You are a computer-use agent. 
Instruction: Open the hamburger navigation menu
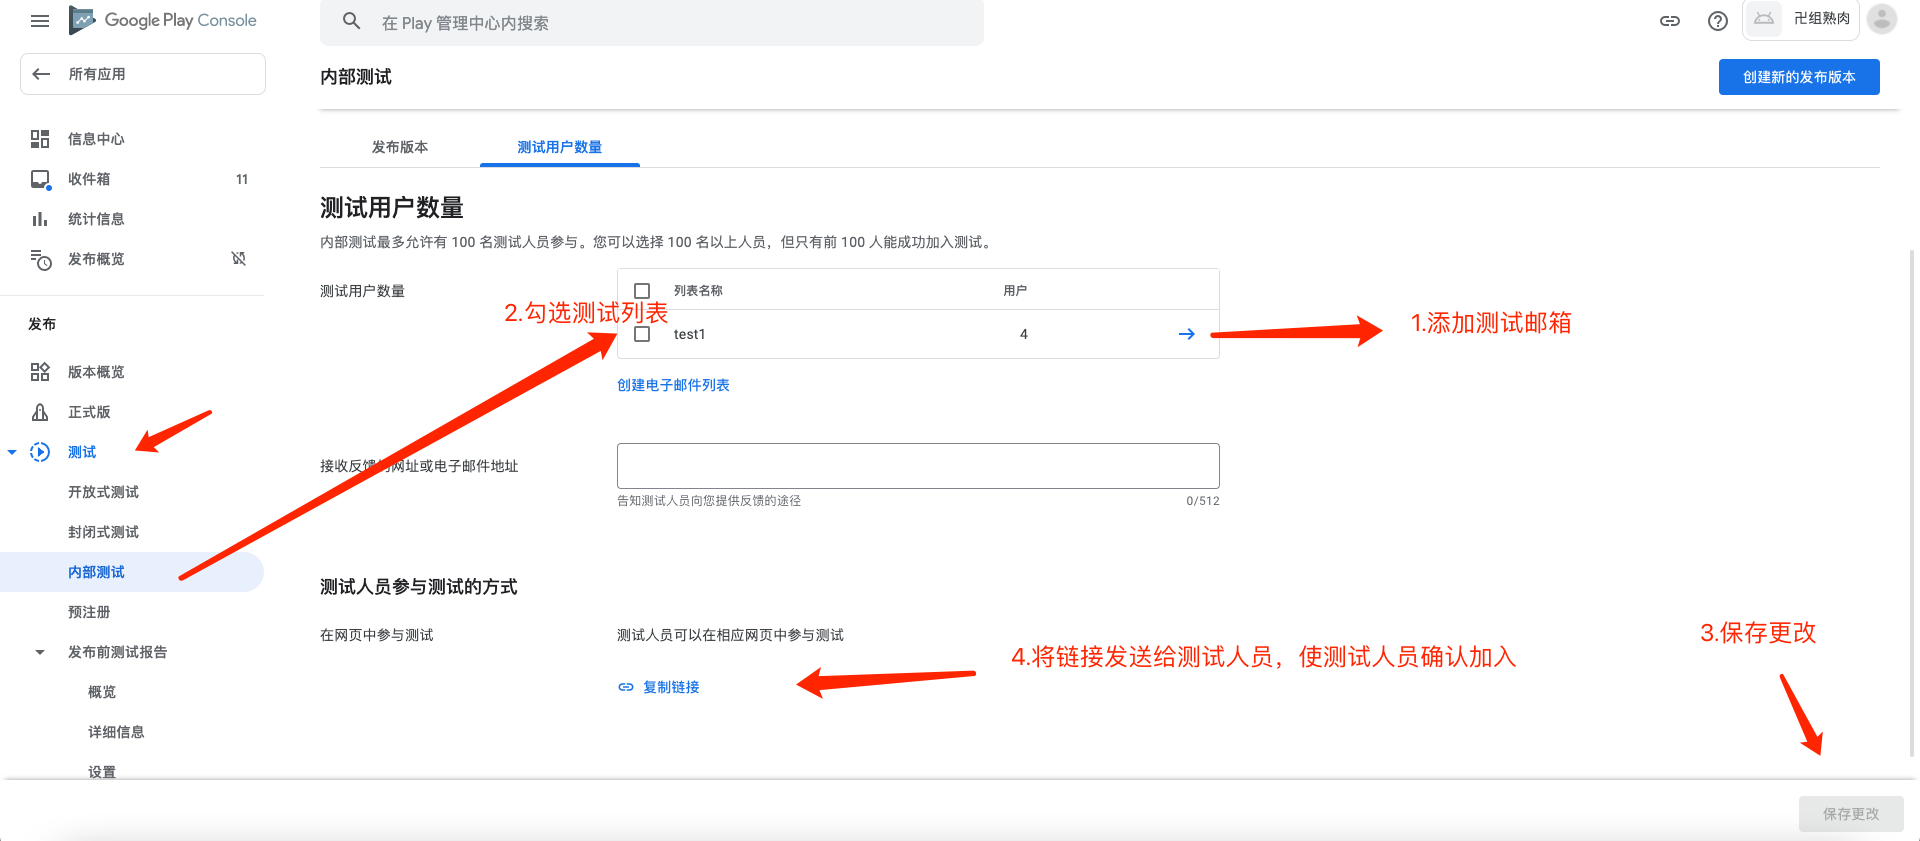[40, 21]
